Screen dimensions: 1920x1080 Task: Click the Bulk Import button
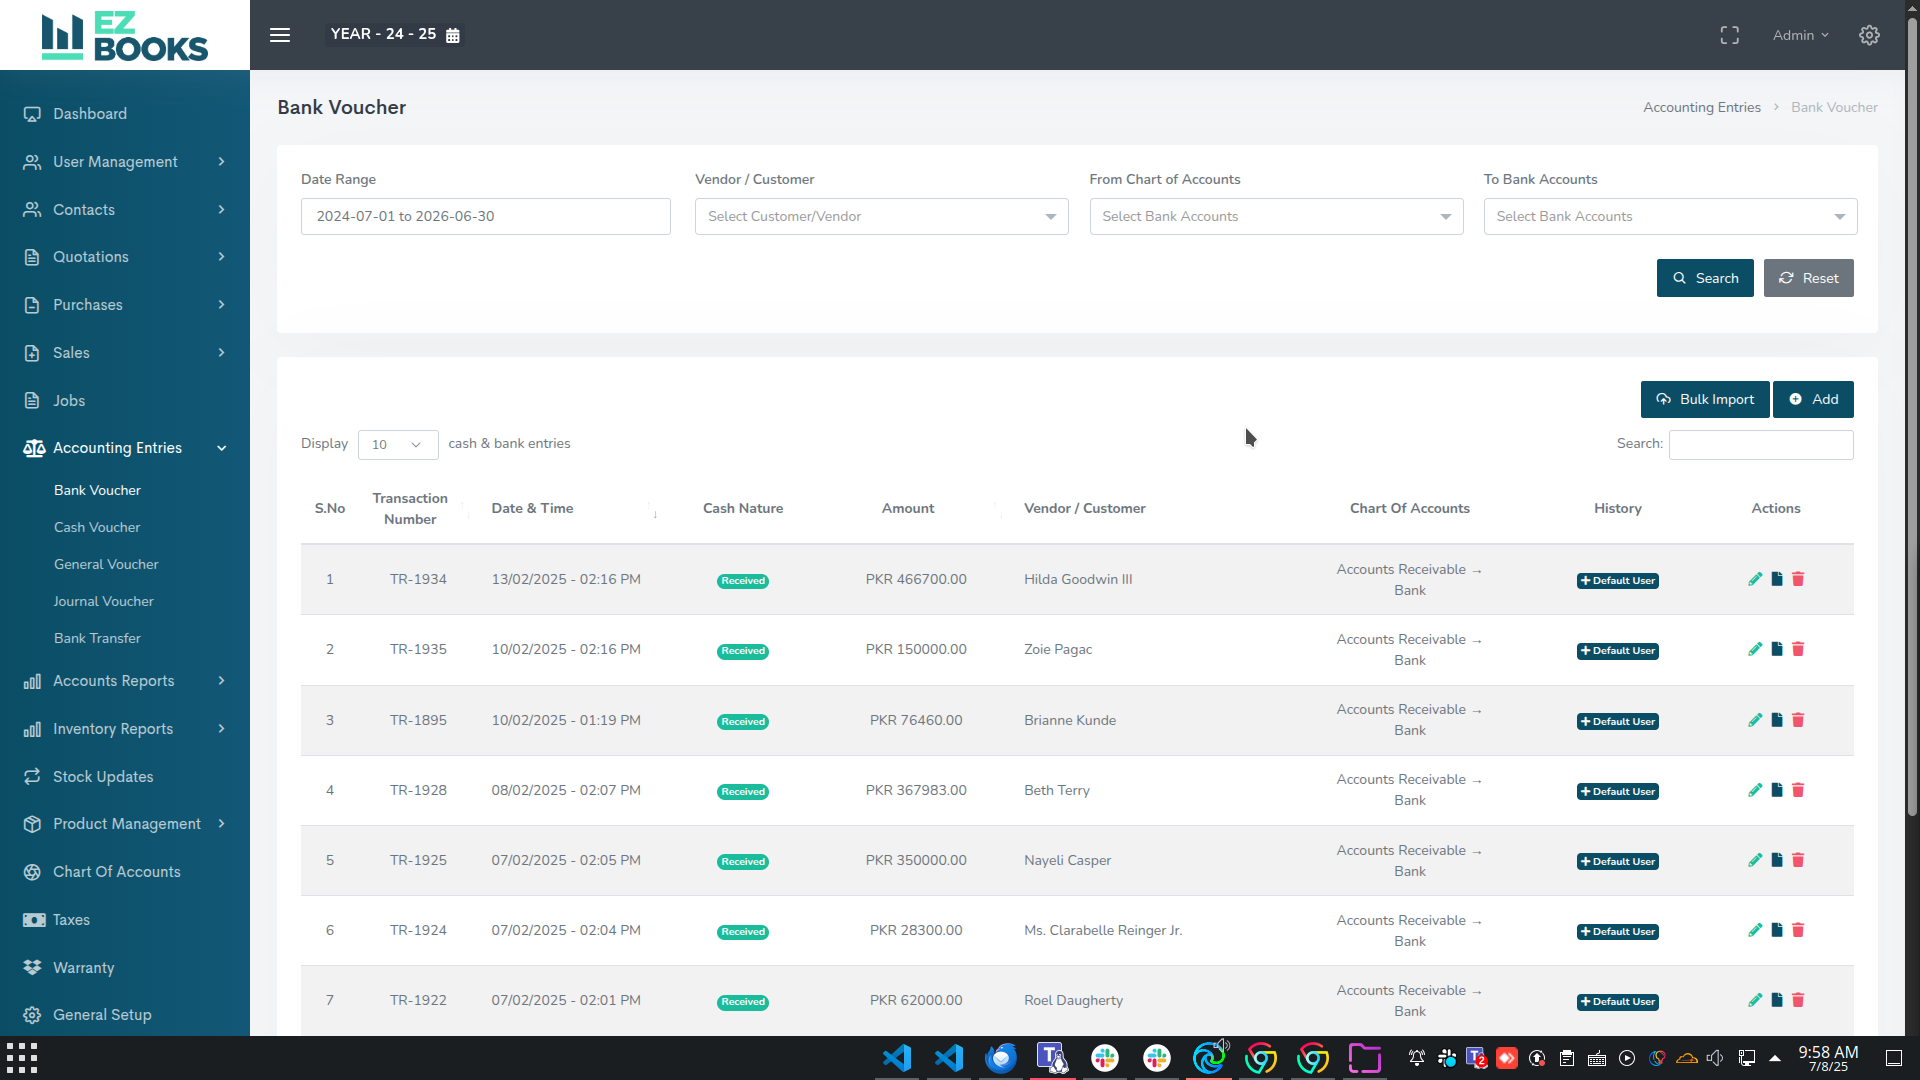tap(1704, 399)
